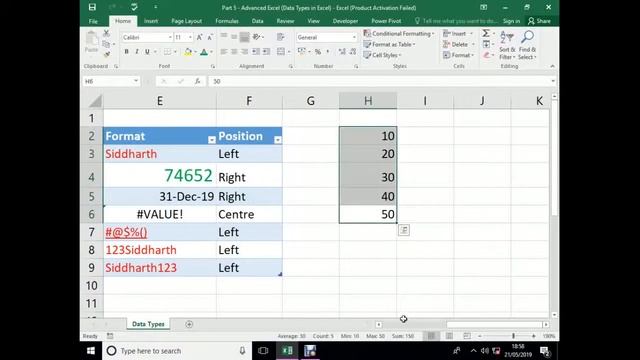This screenshot has height=360, width=640.
Task: Open Format as Table menu
Action: 389,44
